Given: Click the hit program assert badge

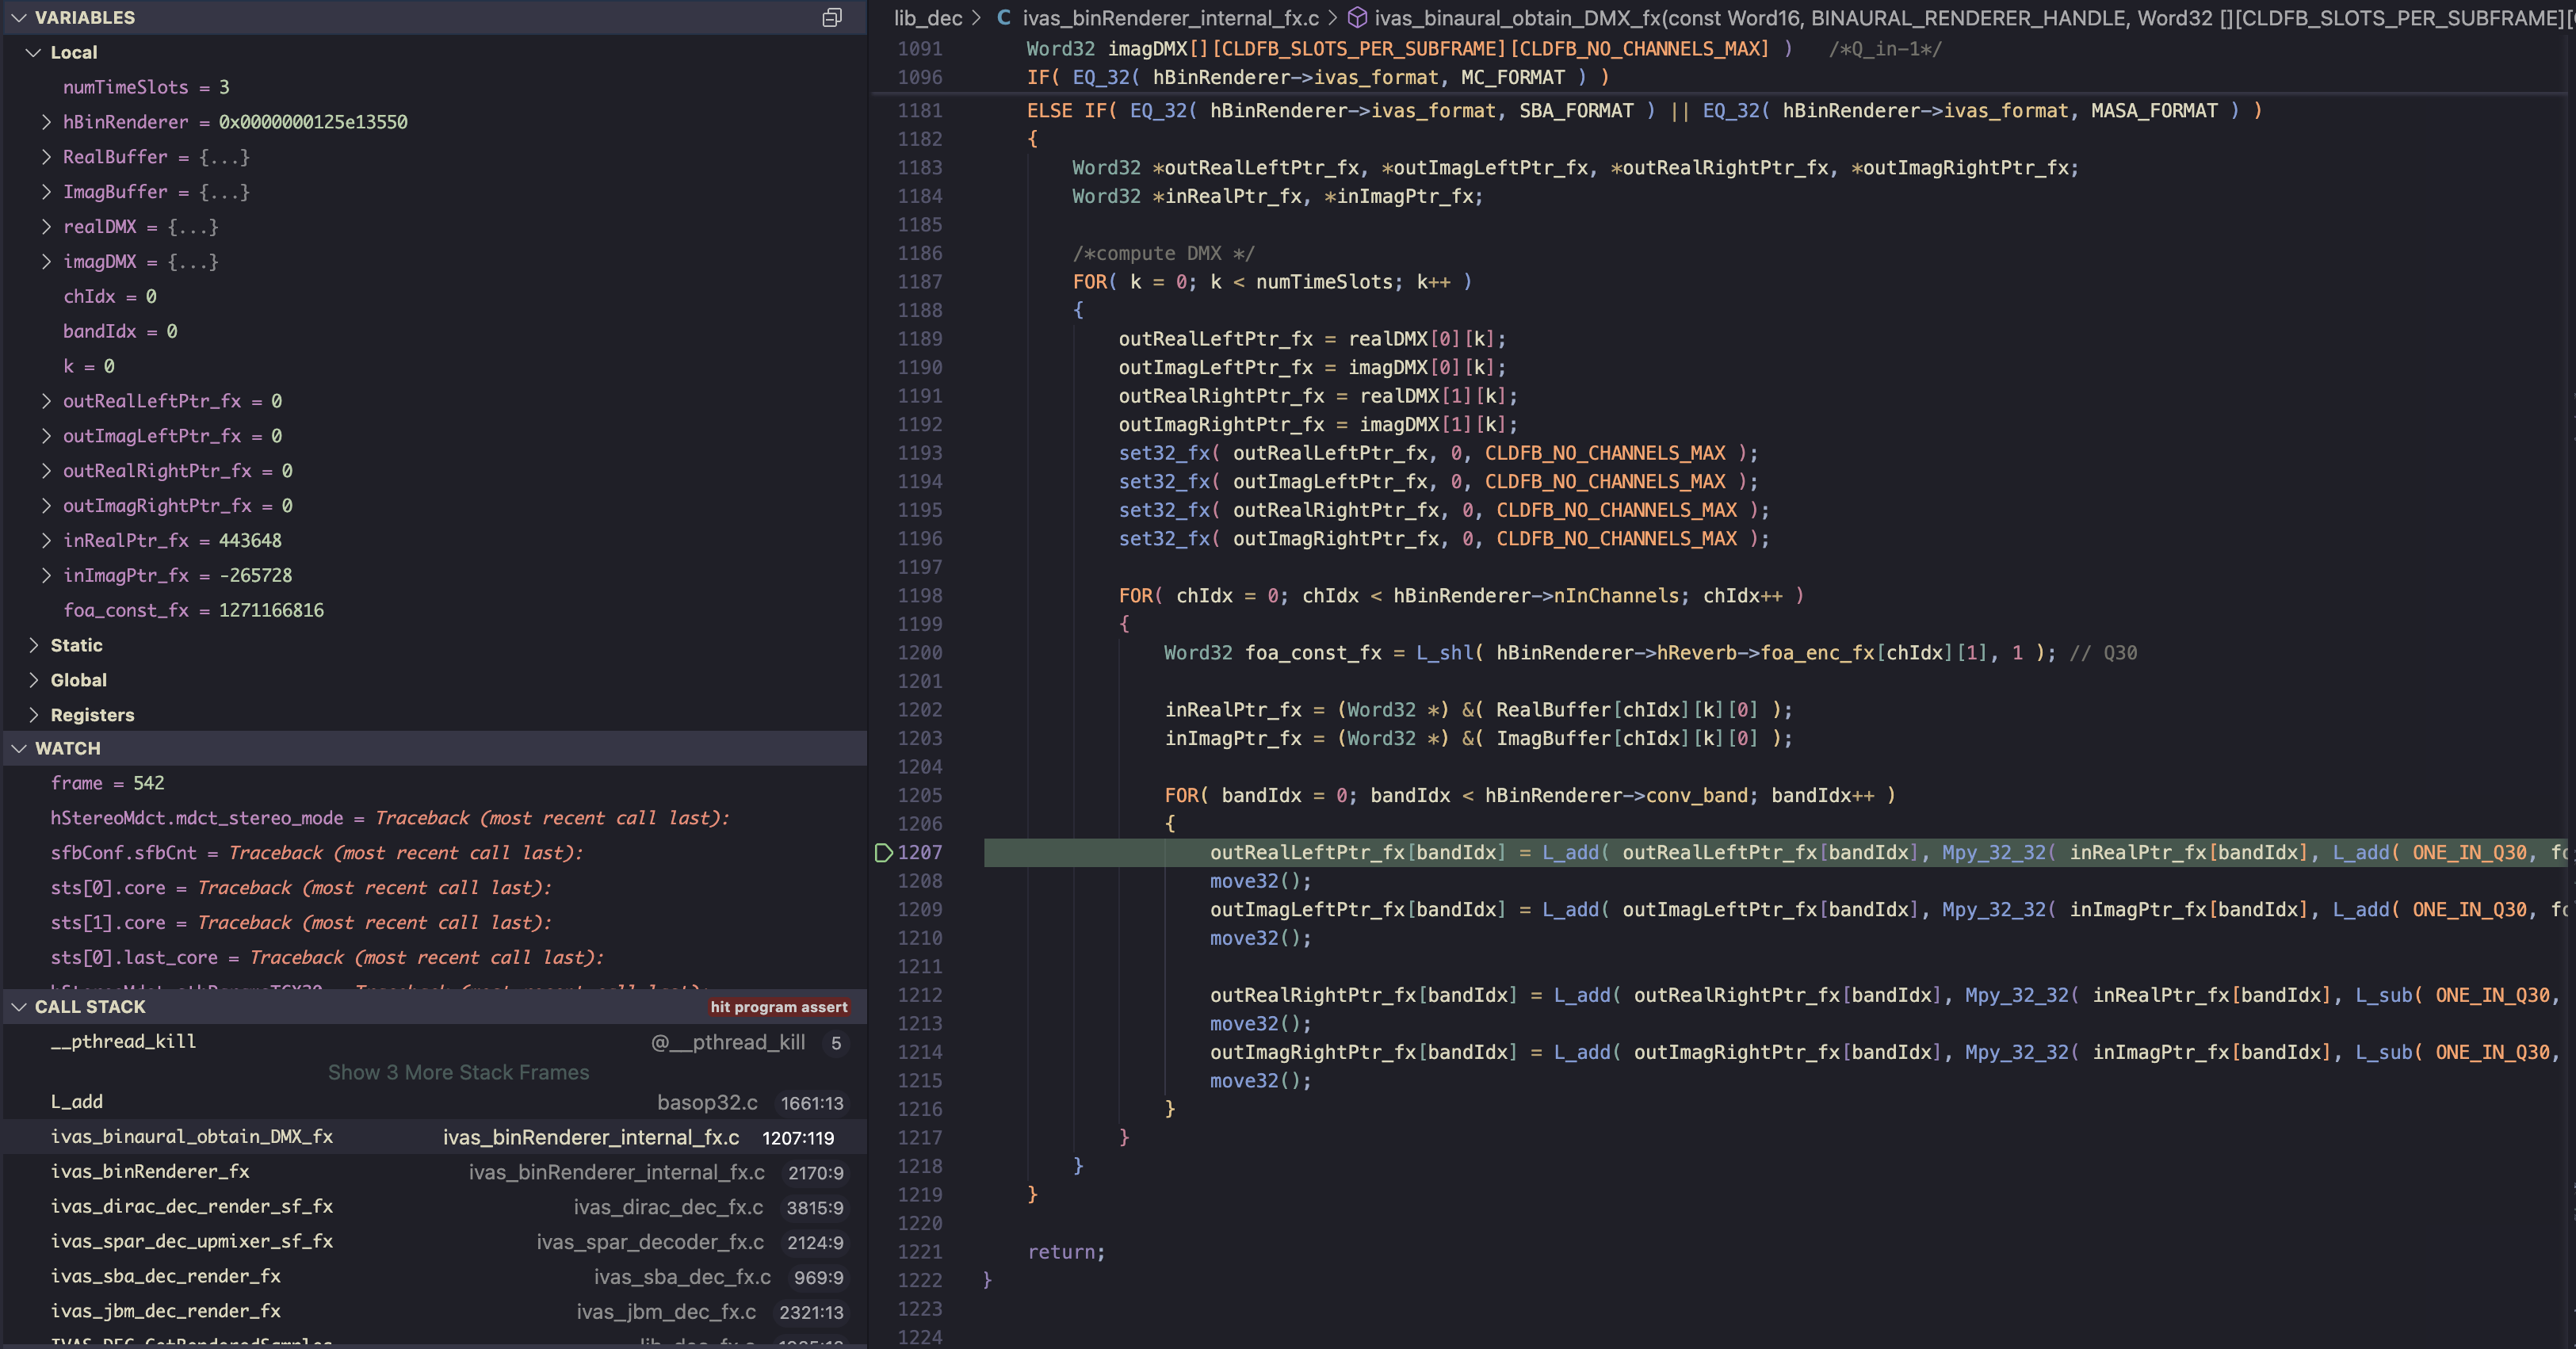Looking at the screenshot, I should 778,1006.
